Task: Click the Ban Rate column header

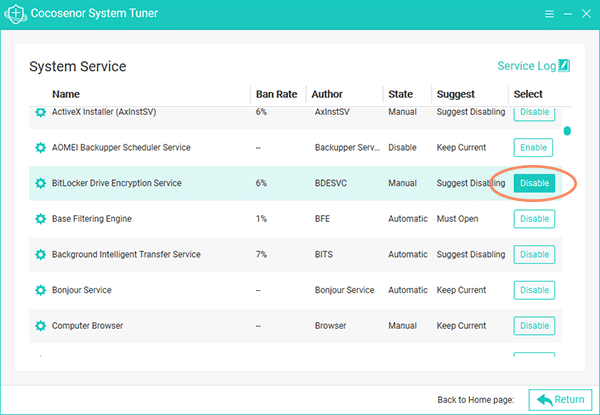Action: click(276, 94)
